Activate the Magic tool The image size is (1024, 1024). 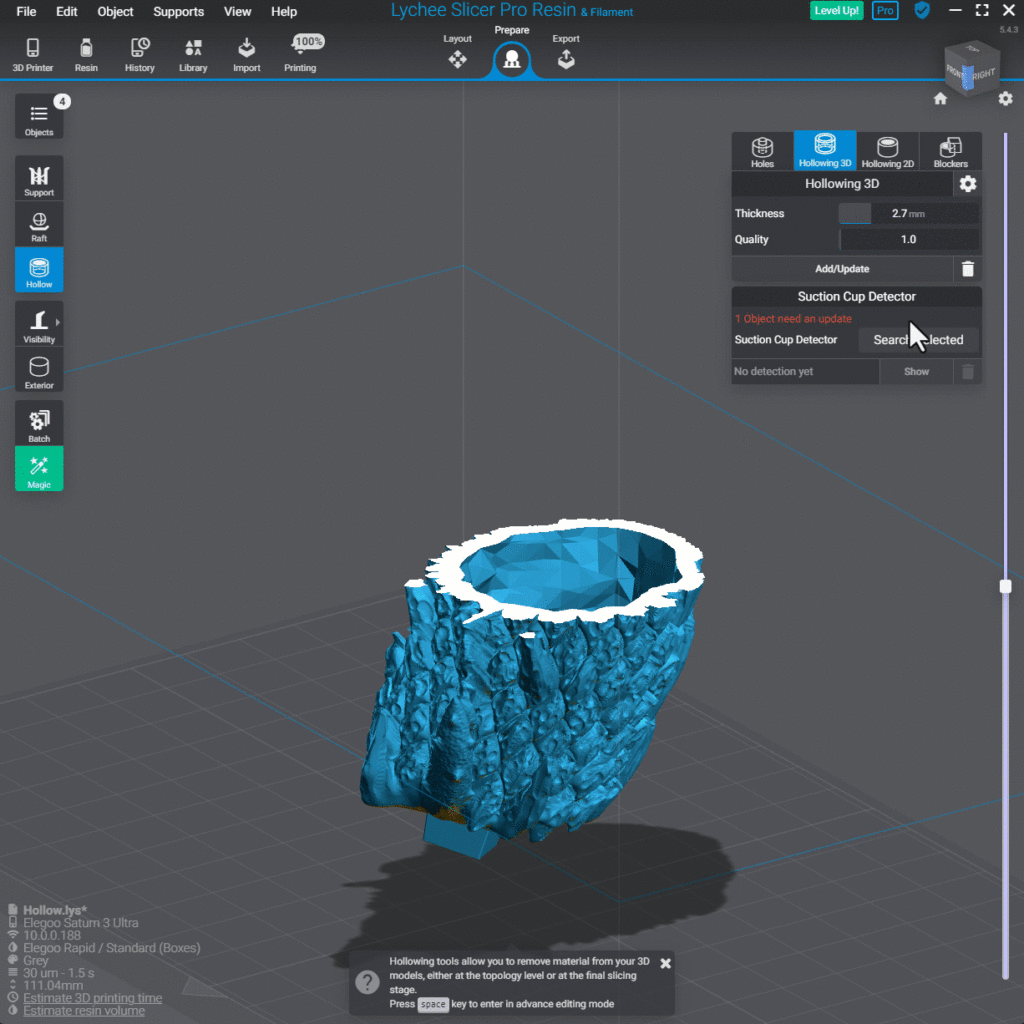point(39,469)
